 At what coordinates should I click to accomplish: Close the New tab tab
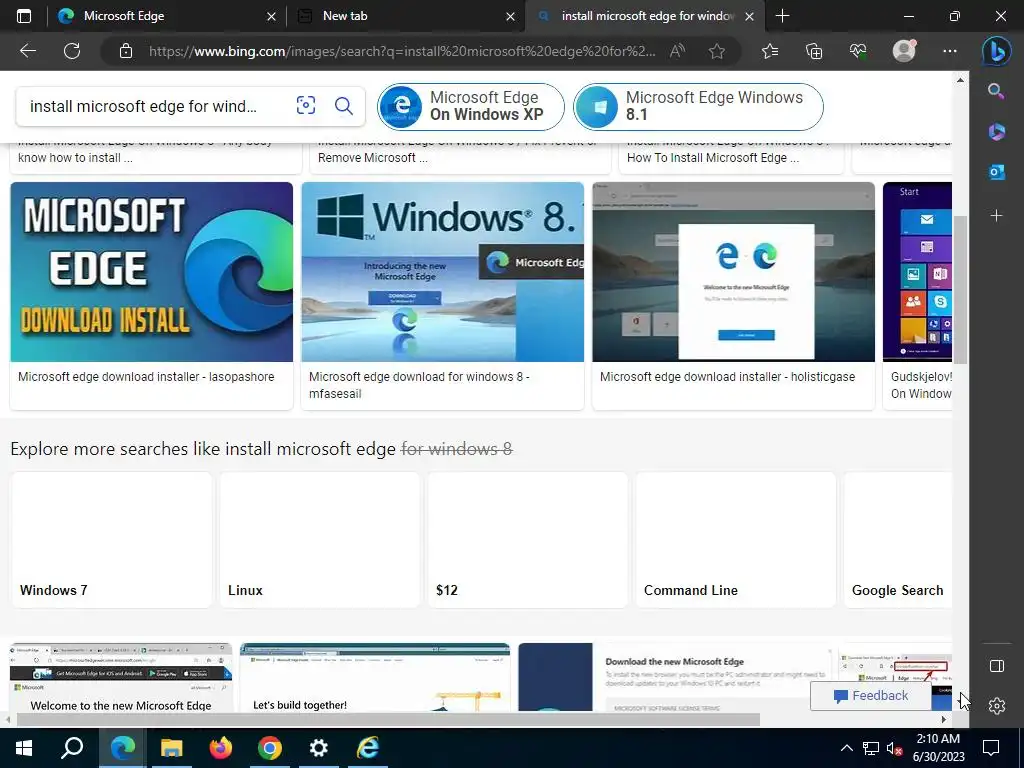pos(511,16)
